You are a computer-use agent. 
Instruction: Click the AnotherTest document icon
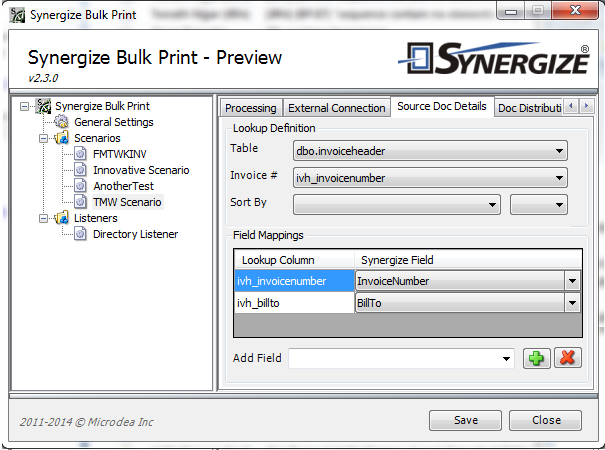[80, 186]
